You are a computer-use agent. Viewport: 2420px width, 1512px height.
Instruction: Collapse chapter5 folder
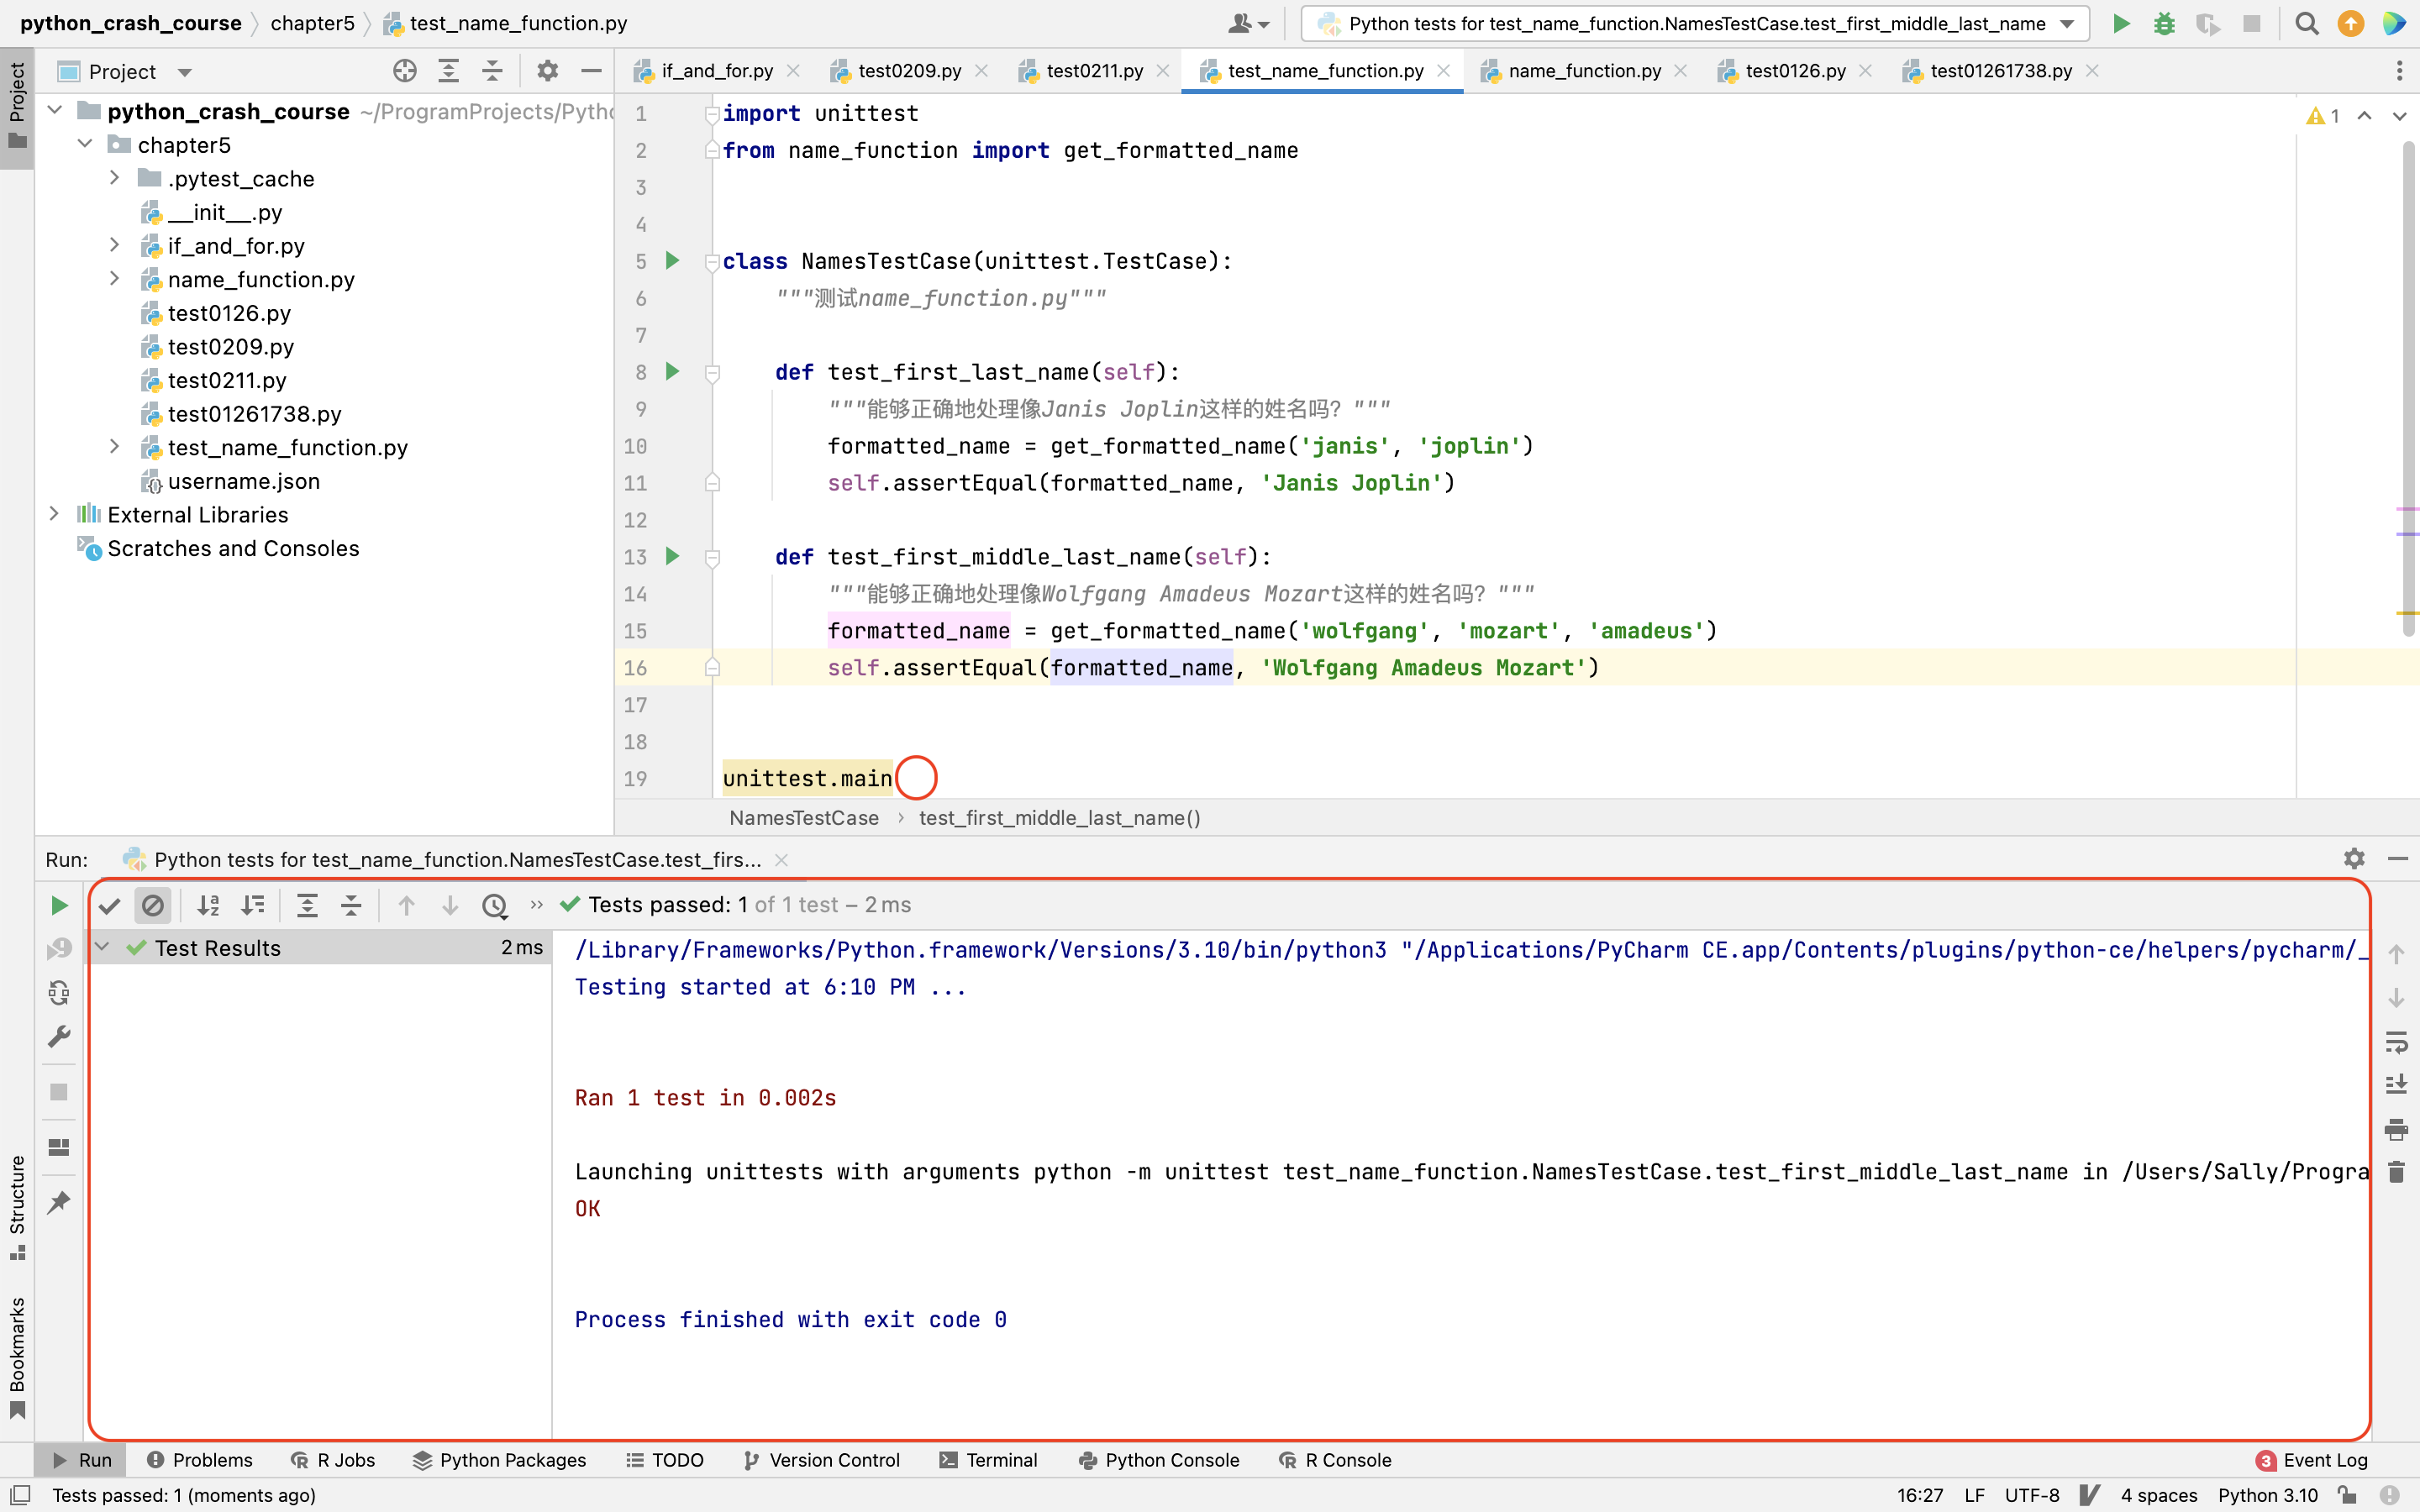pyautogui.click(x=85, y=144)
